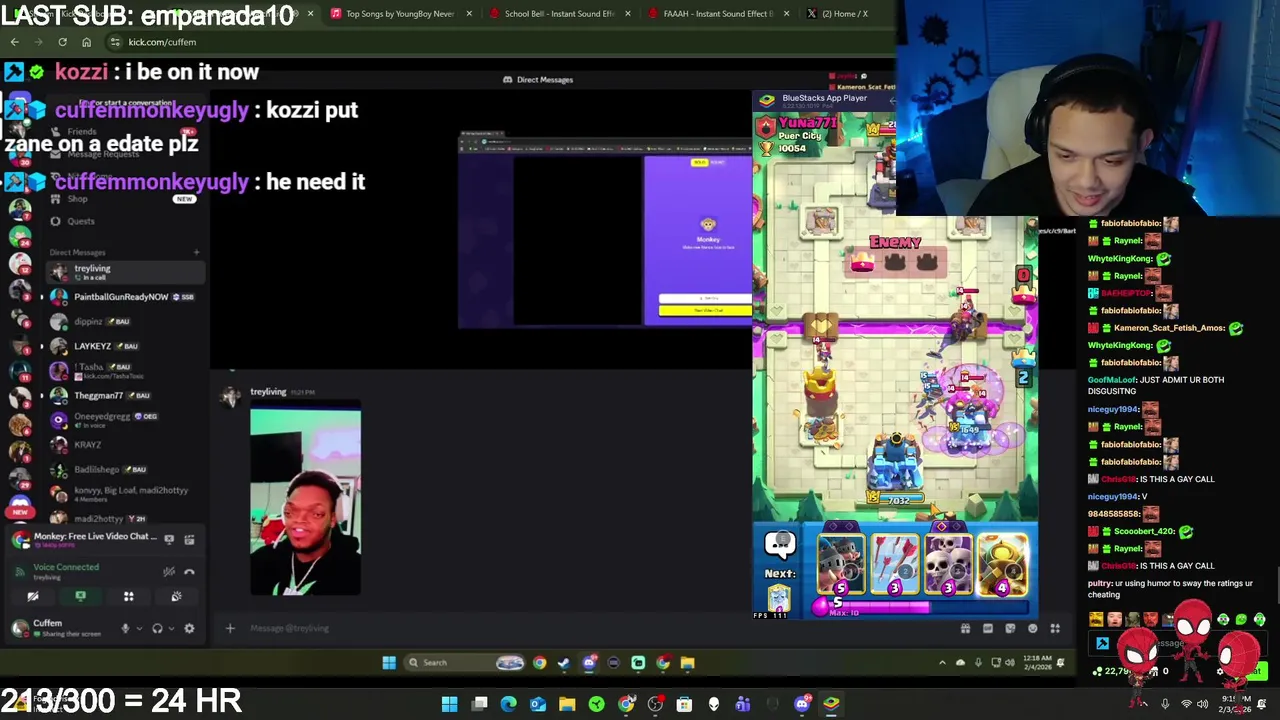Open BlueStacks from bottom taskbar
The width and height of the screenshot is (1280, 720).
pyautogui.click(x=831, y=704)
